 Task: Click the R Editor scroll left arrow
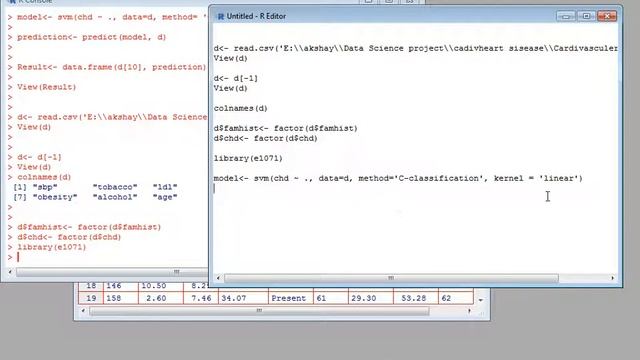coord(218,278)
